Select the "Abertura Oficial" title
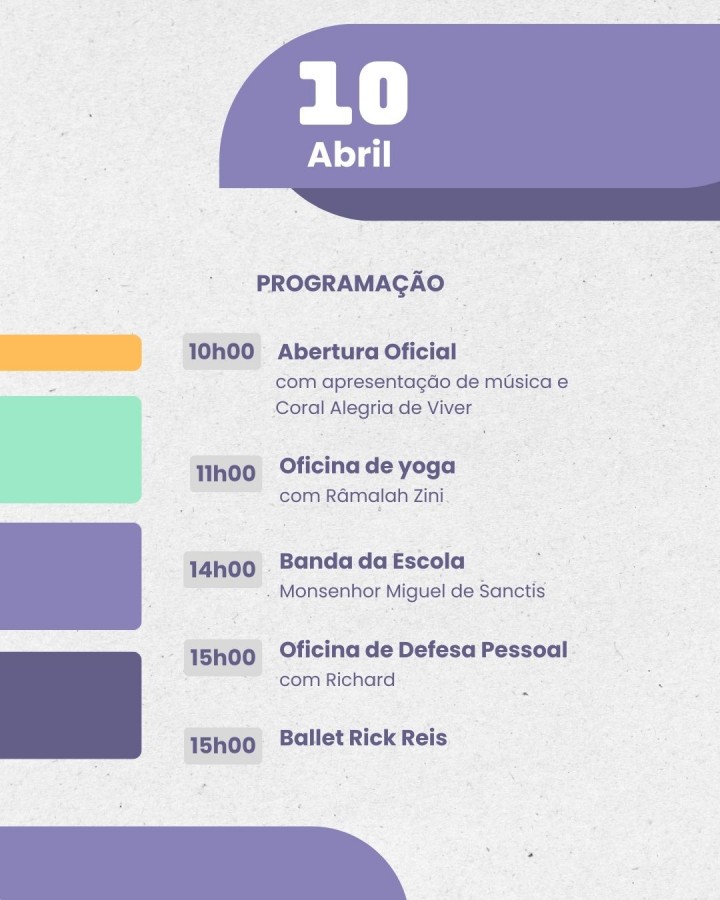Image resolution: width=720 pixels, height=900 pixels. [x=366, y=352]
